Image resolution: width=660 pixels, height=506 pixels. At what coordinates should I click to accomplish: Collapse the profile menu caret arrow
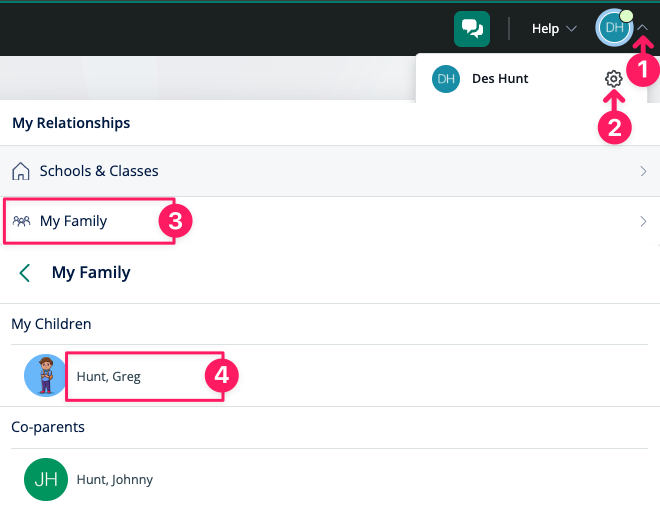643,28
